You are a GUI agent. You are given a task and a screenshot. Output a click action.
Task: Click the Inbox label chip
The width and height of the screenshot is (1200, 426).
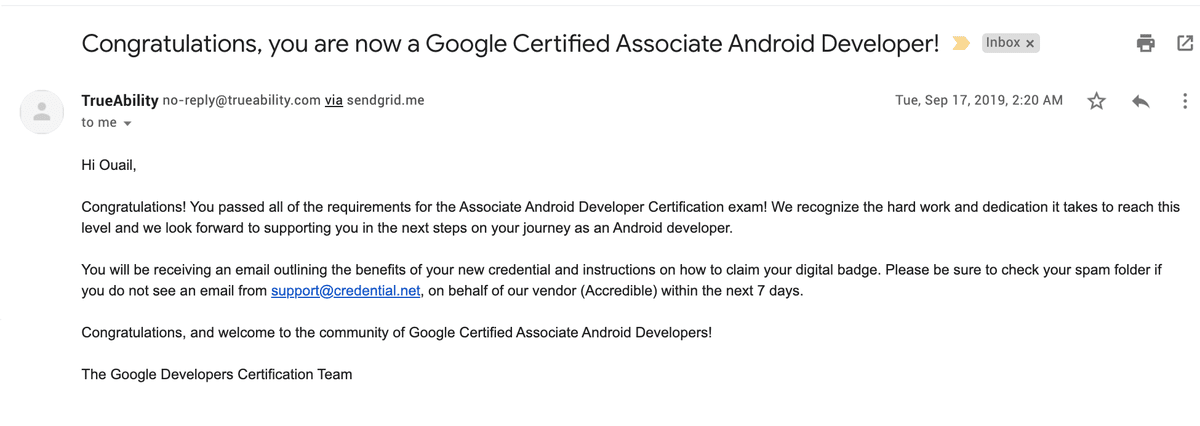point(1003,43)
